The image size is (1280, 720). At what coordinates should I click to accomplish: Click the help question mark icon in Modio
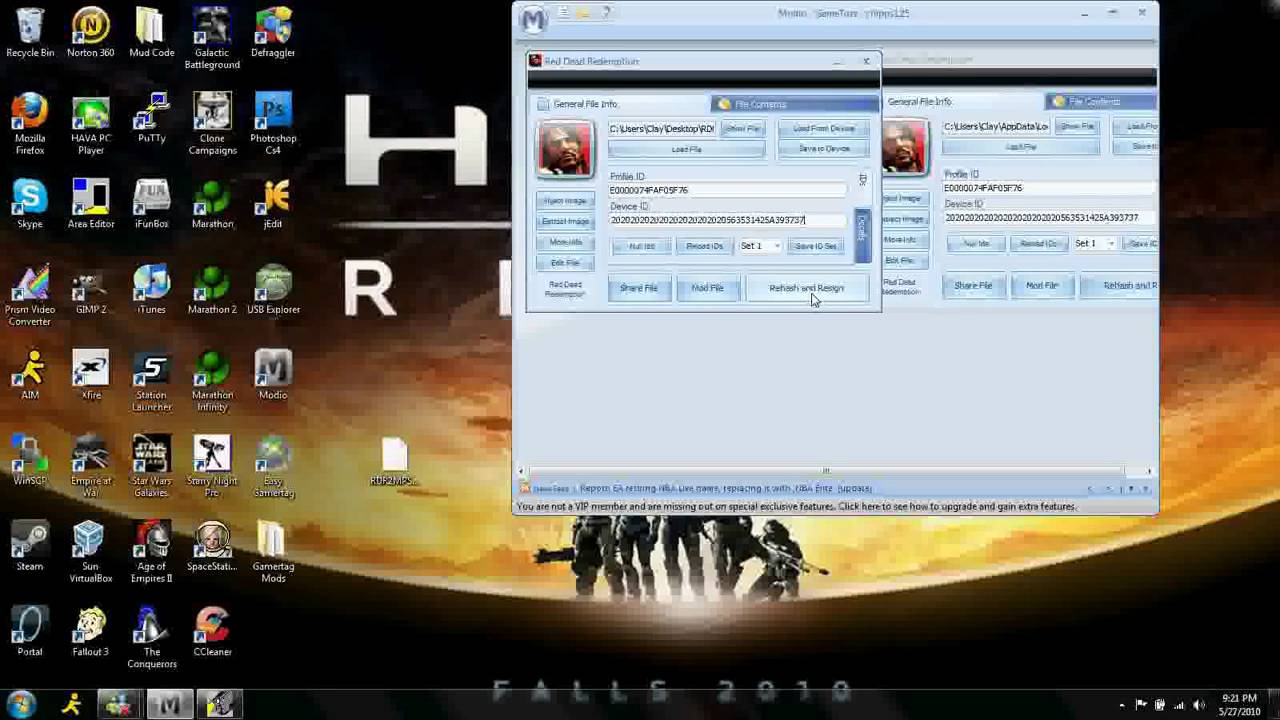click(606, 13)
